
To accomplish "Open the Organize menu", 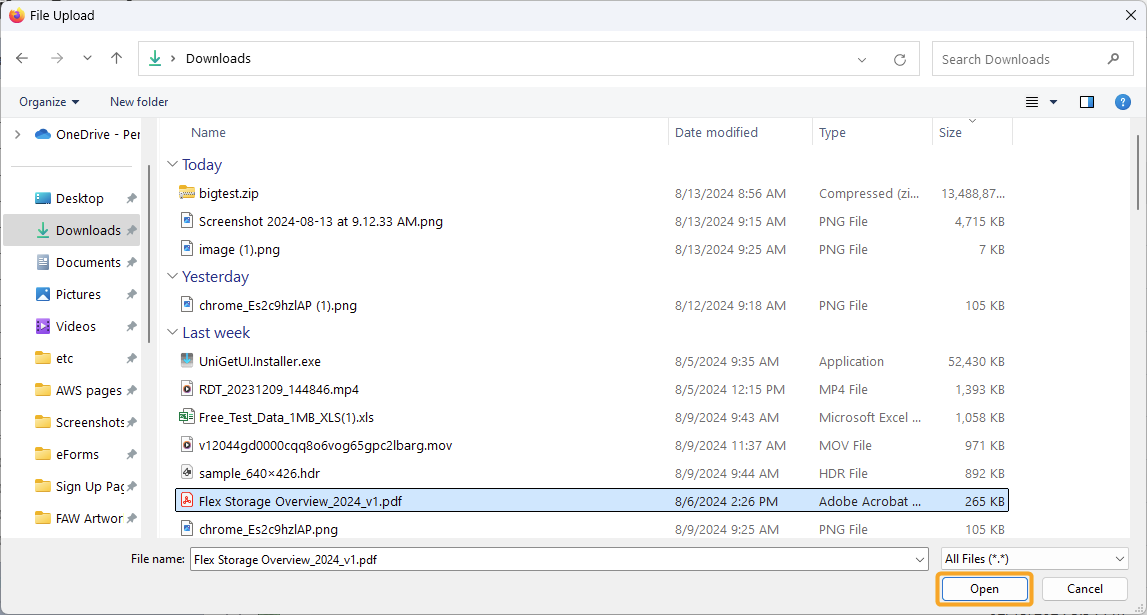I will pyautogui.click(x=48, y=101).
